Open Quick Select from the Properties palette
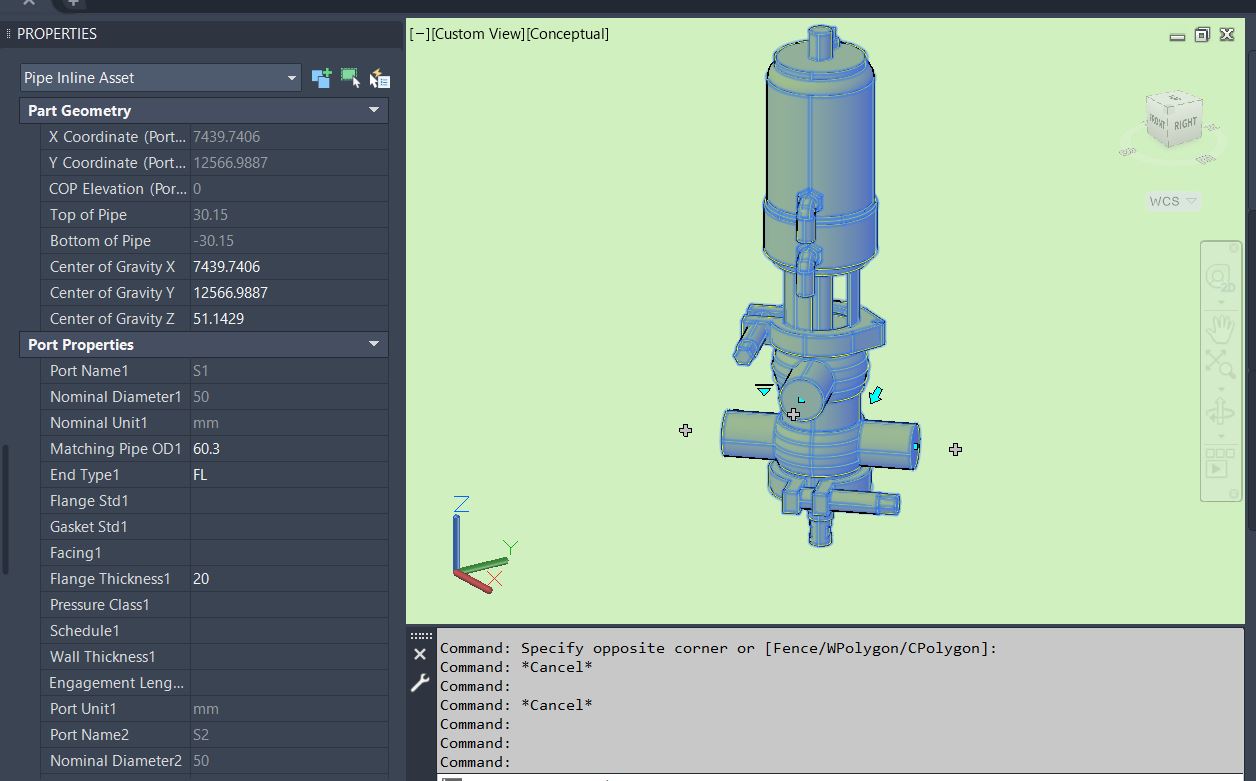Image resolution: width=1256 pixels, height=781 pixels. click(379, 78)
